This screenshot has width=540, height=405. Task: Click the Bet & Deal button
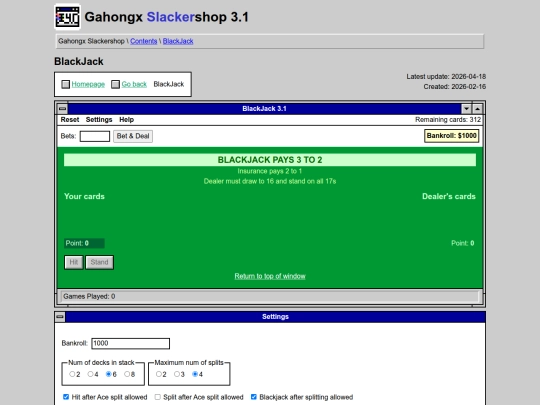point(133,136)
